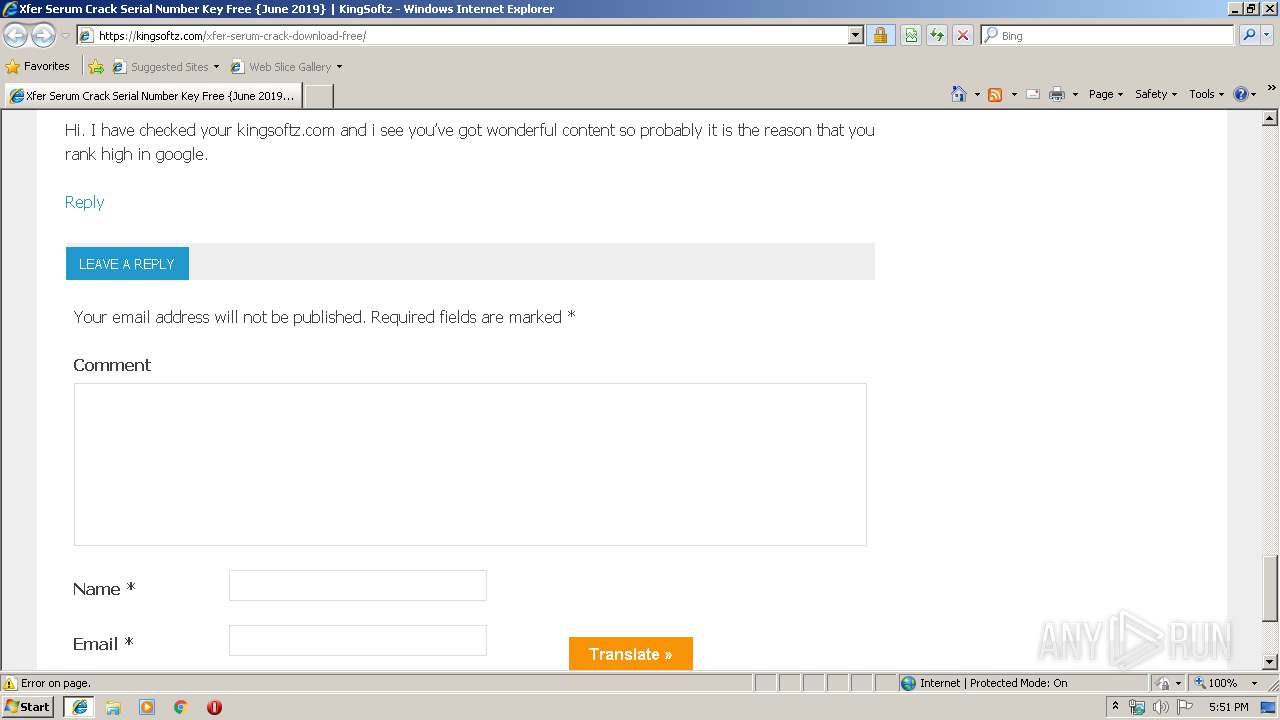Click the 5:51 PM clock
This screenshot has width=1280, height=720.
[1228, 707]
